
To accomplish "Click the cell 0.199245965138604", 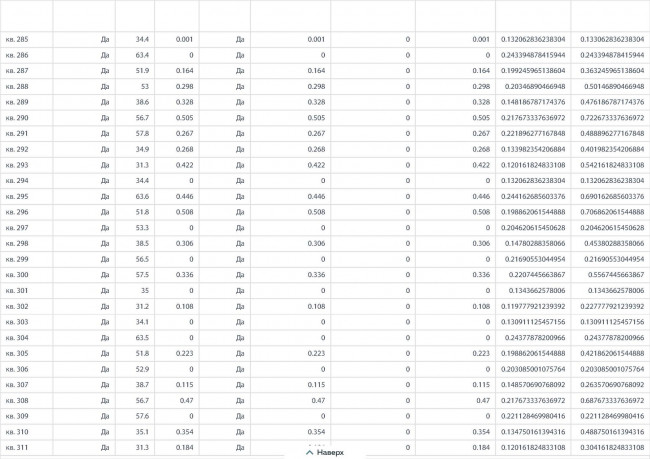I will click(x=533, y=70).
